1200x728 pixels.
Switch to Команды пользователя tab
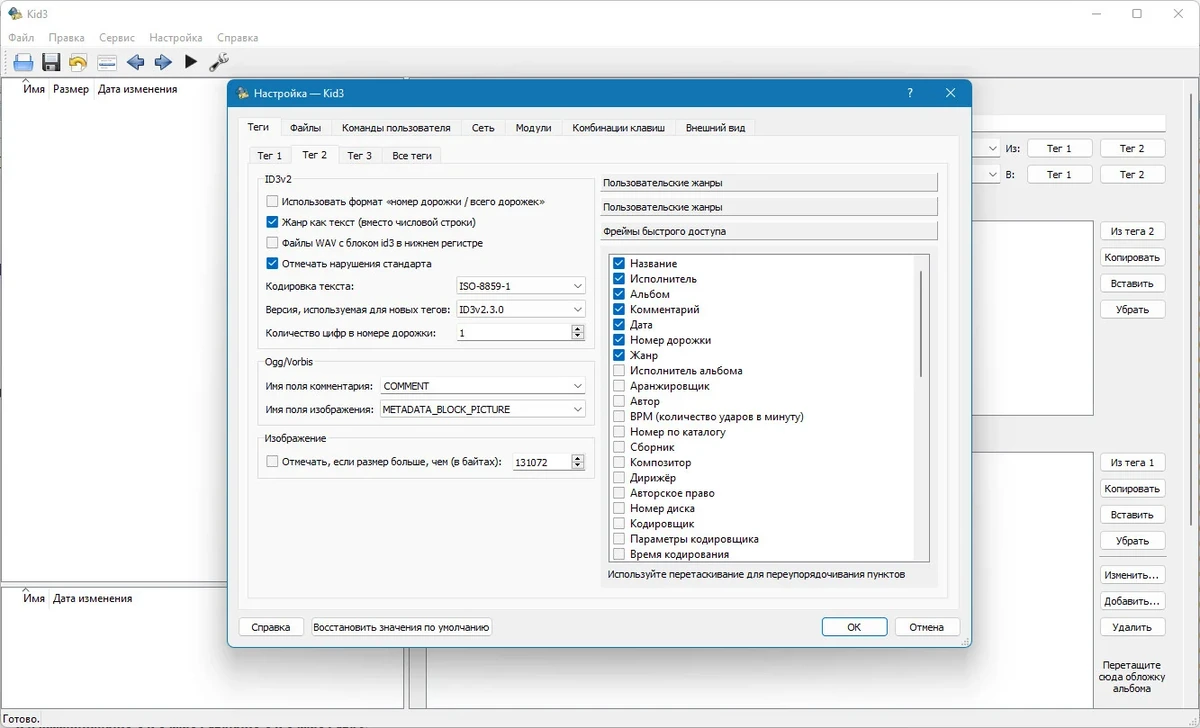click(396, 128)
